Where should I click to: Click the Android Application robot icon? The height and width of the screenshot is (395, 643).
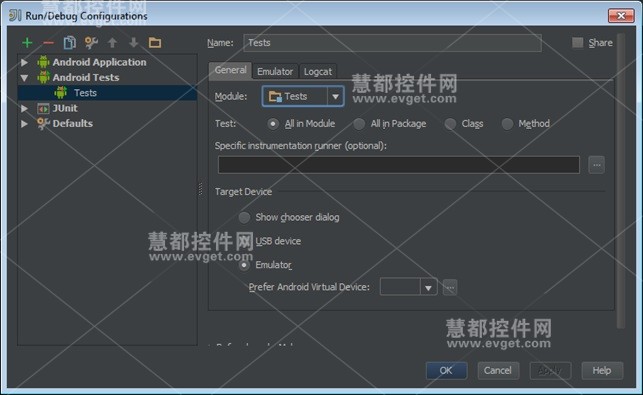[43, 62]
